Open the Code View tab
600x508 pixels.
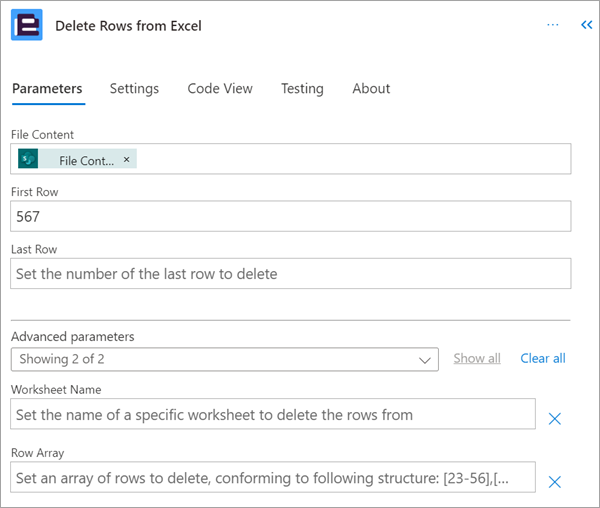click(x=220, y=89)
